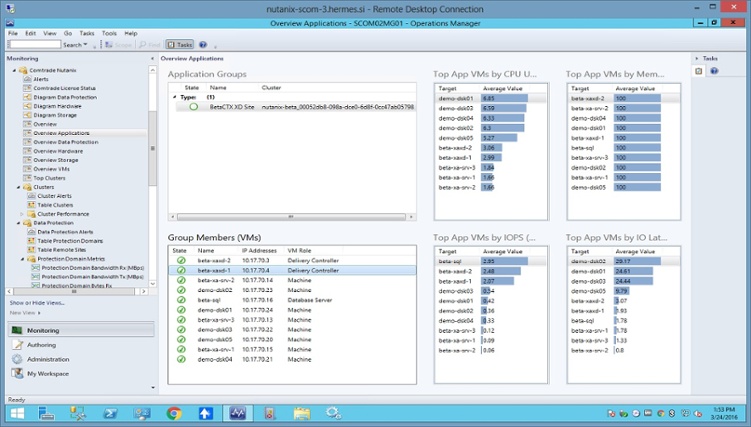
Task: Open Protection Domain Bandwidth Rx performance icon
Action: point(35,268)
